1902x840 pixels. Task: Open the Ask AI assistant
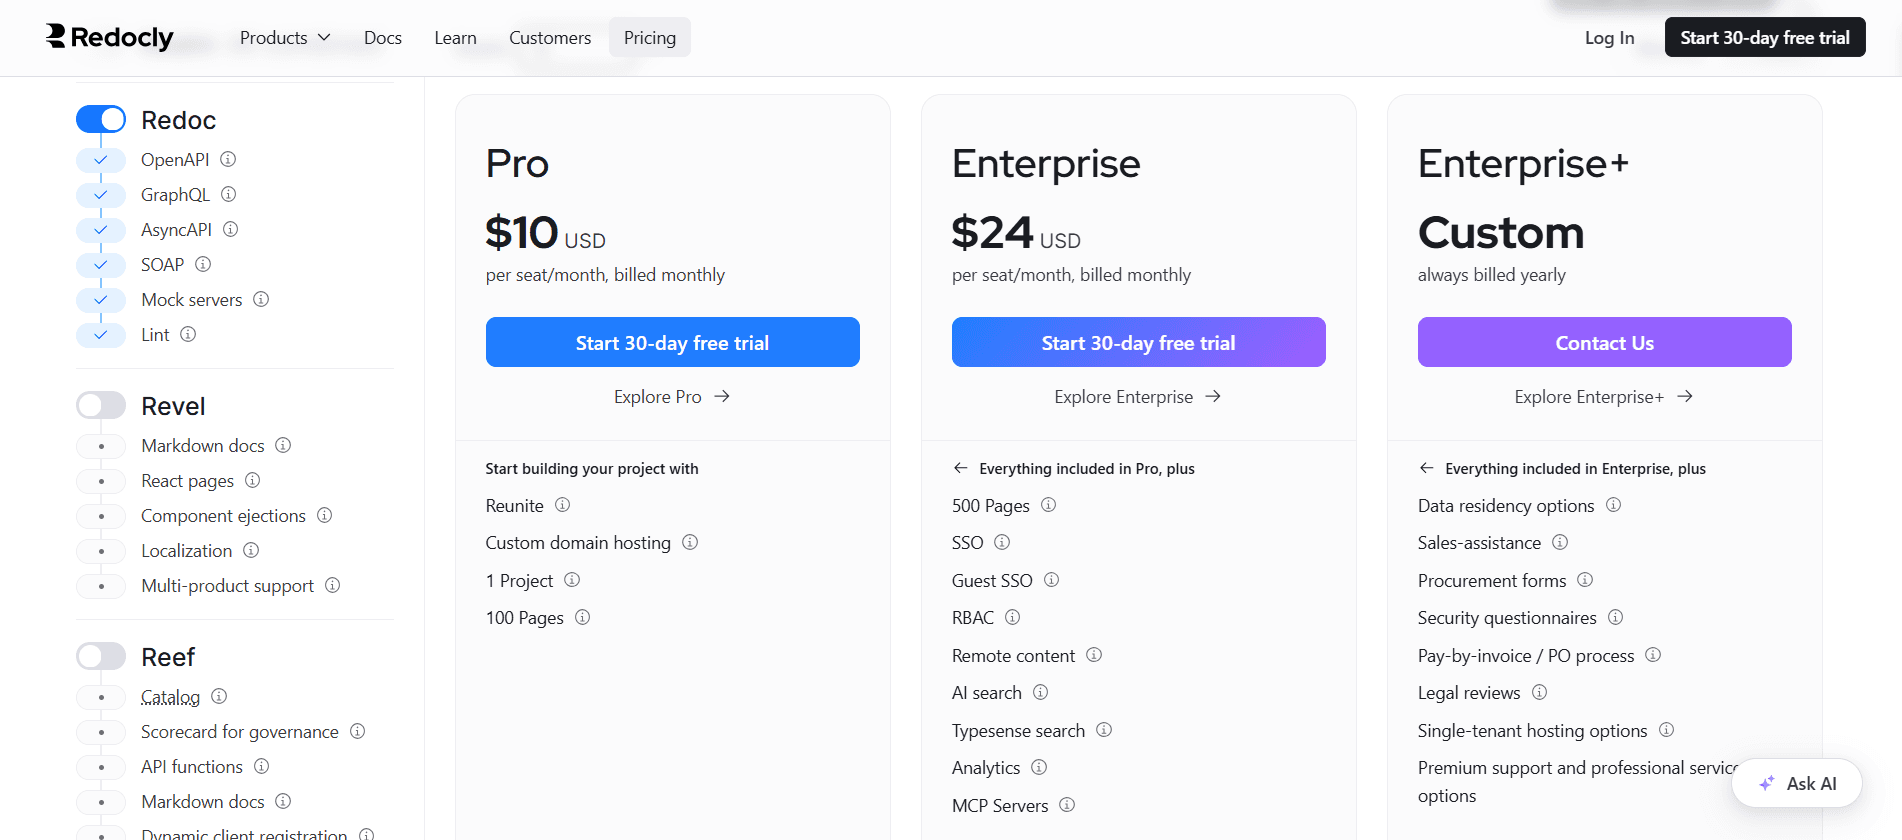point(1797,783)
